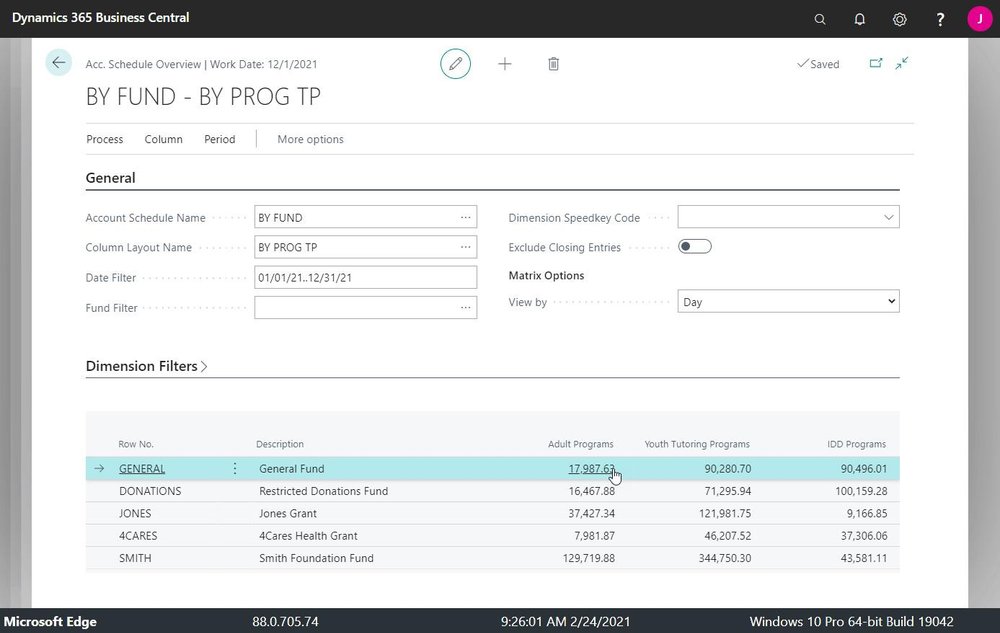Open the Column menu
1000x633 pixels.
[163, 139]
